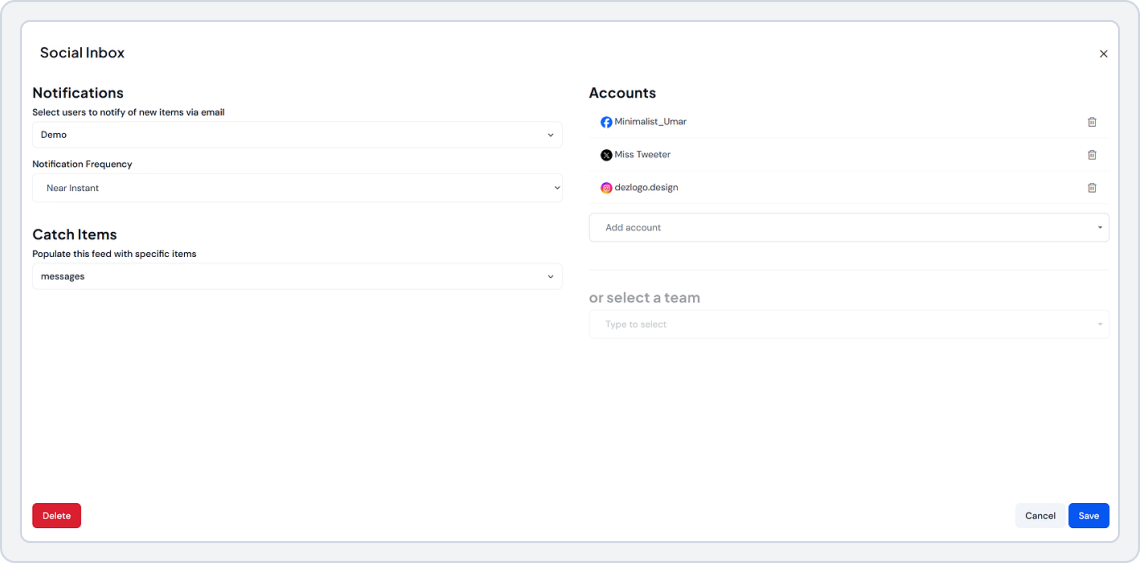Open the Demo users dropdown
Viewport: 1140px width, 563px height.
coord(297,135)
